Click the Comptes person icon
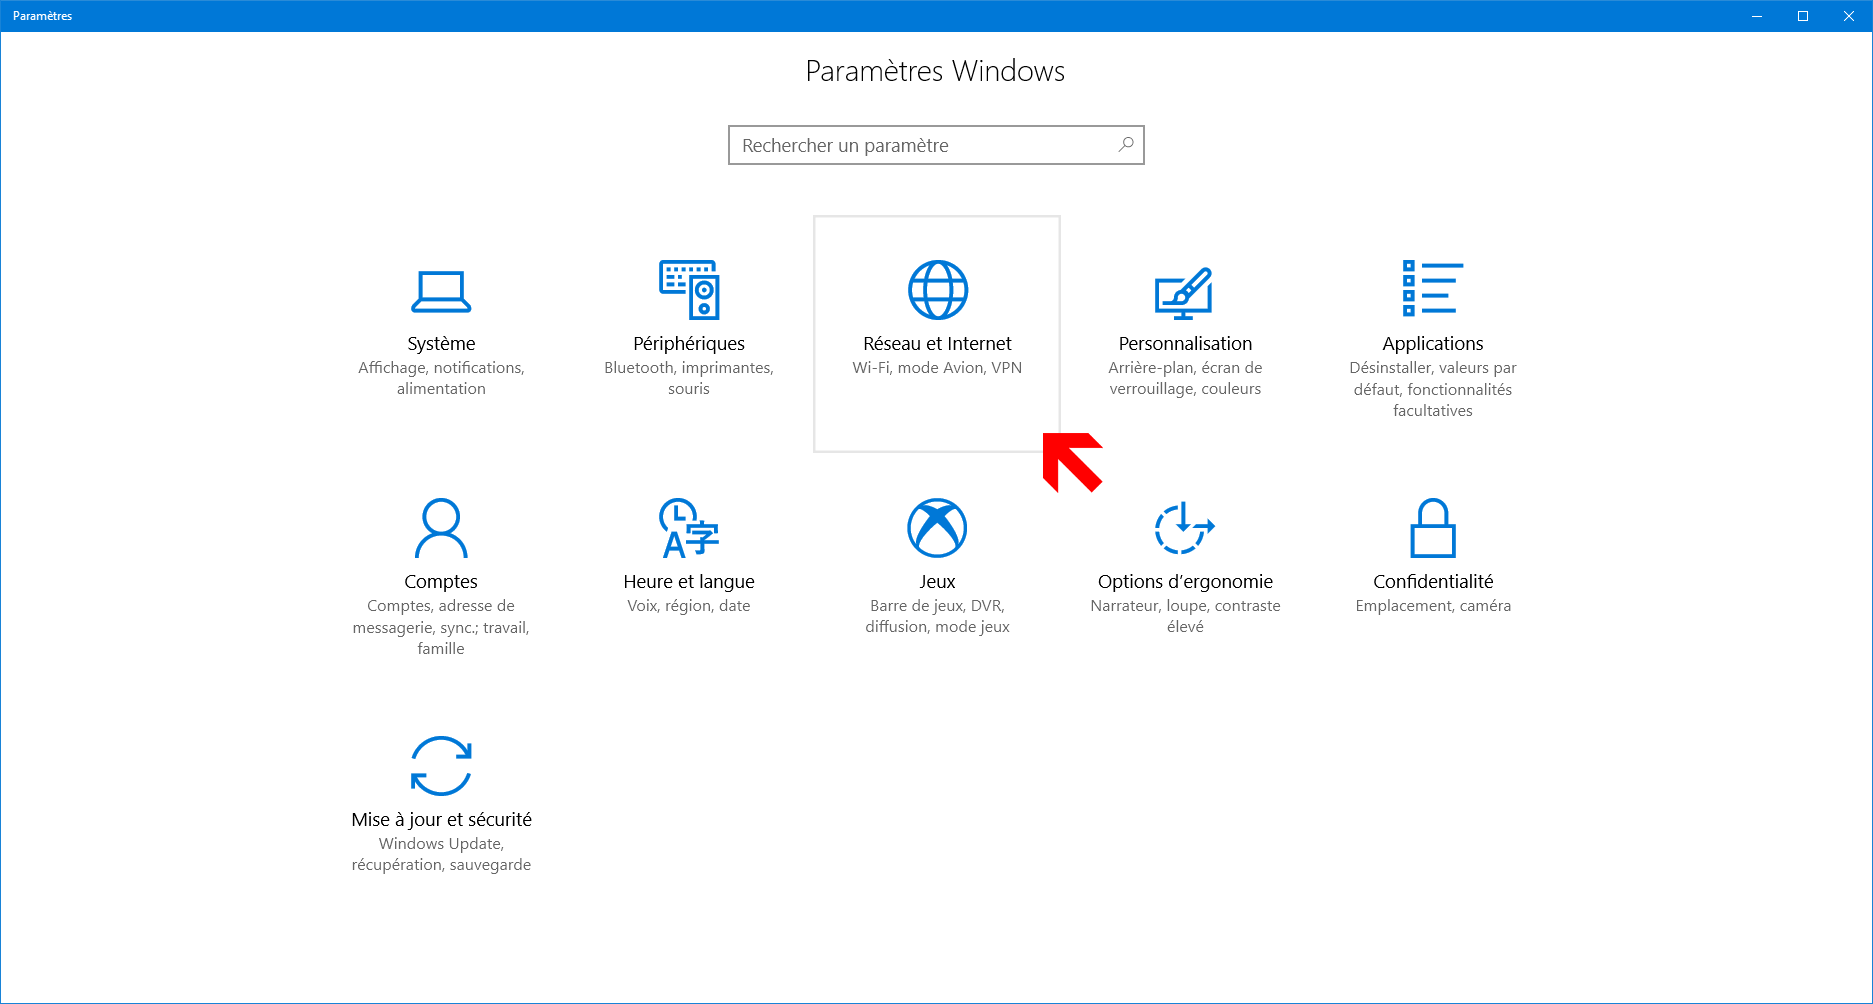1873x1004 pixels. (441, 528)
